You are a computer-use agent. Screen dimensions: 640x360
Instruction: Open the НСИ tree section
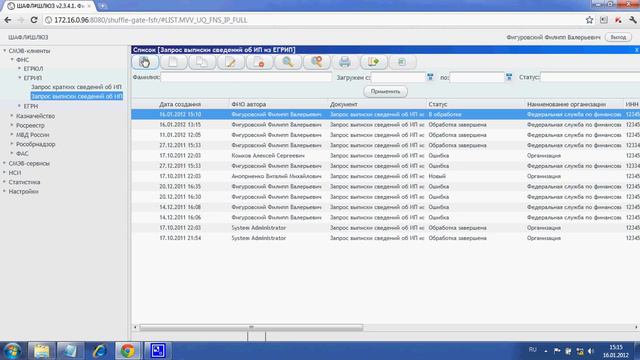pos(15,173)
